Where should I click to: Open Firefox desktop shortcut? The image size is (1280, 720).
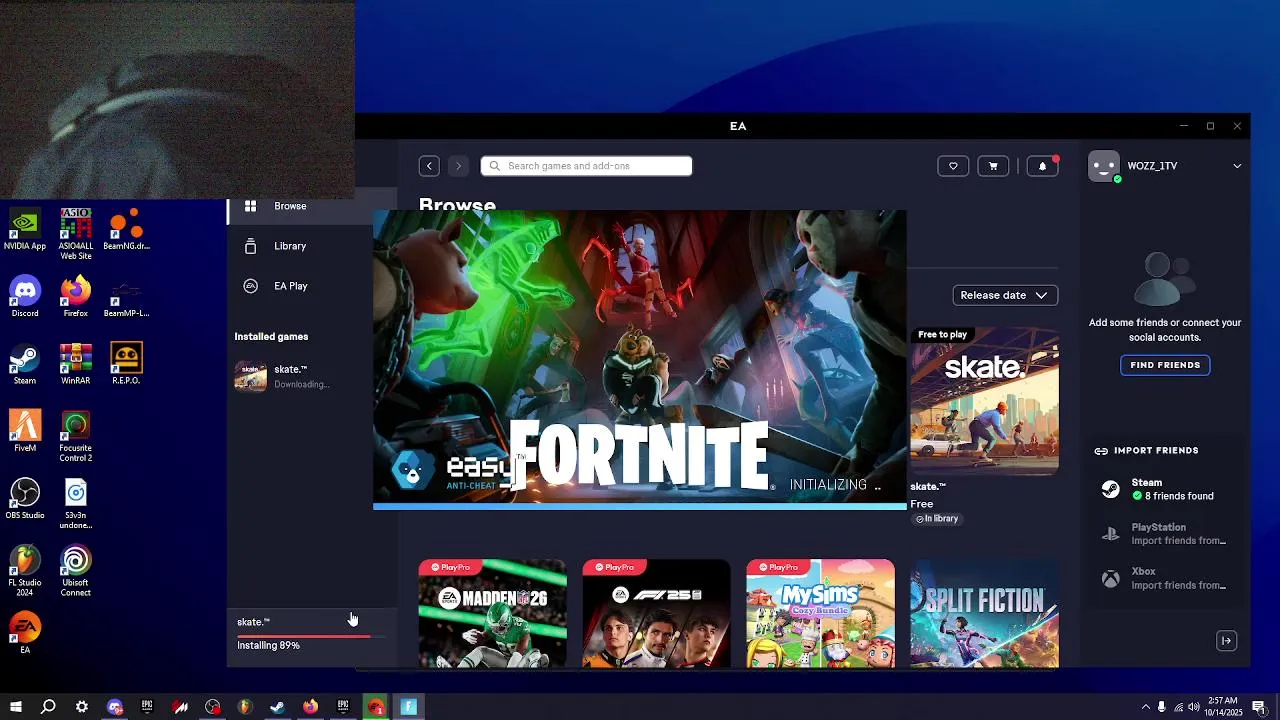point(75,297)
